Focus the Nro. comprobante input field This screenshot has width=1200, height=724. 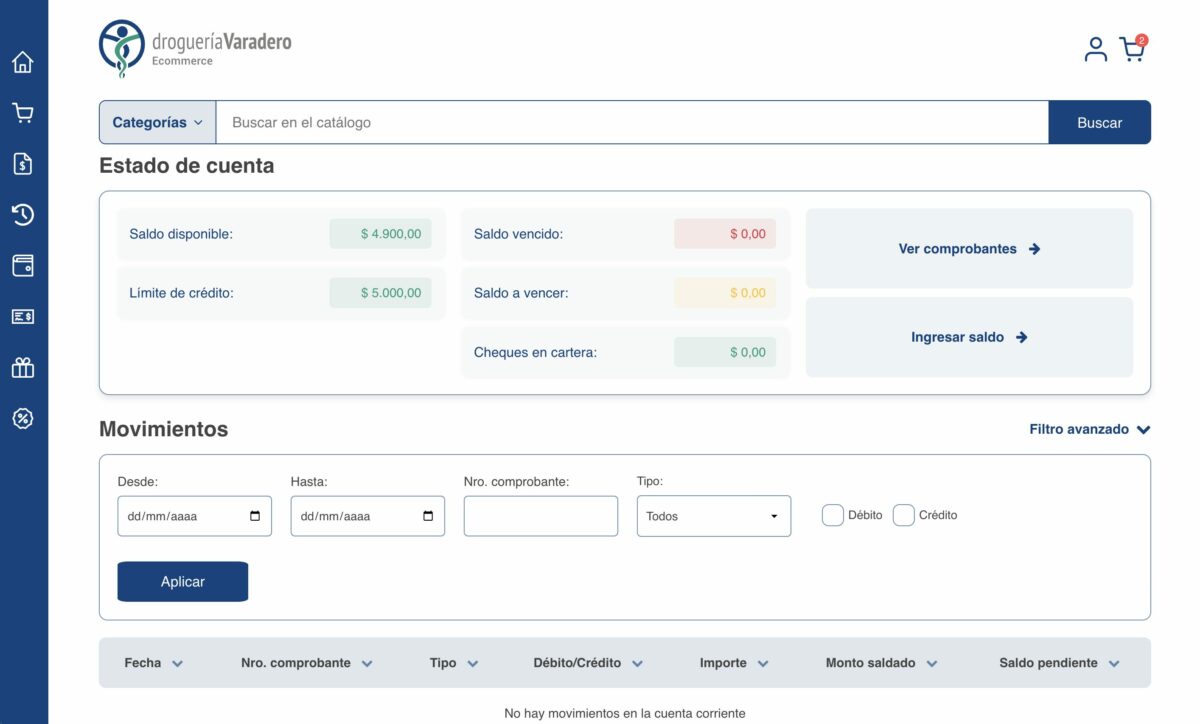click(540, 516)
